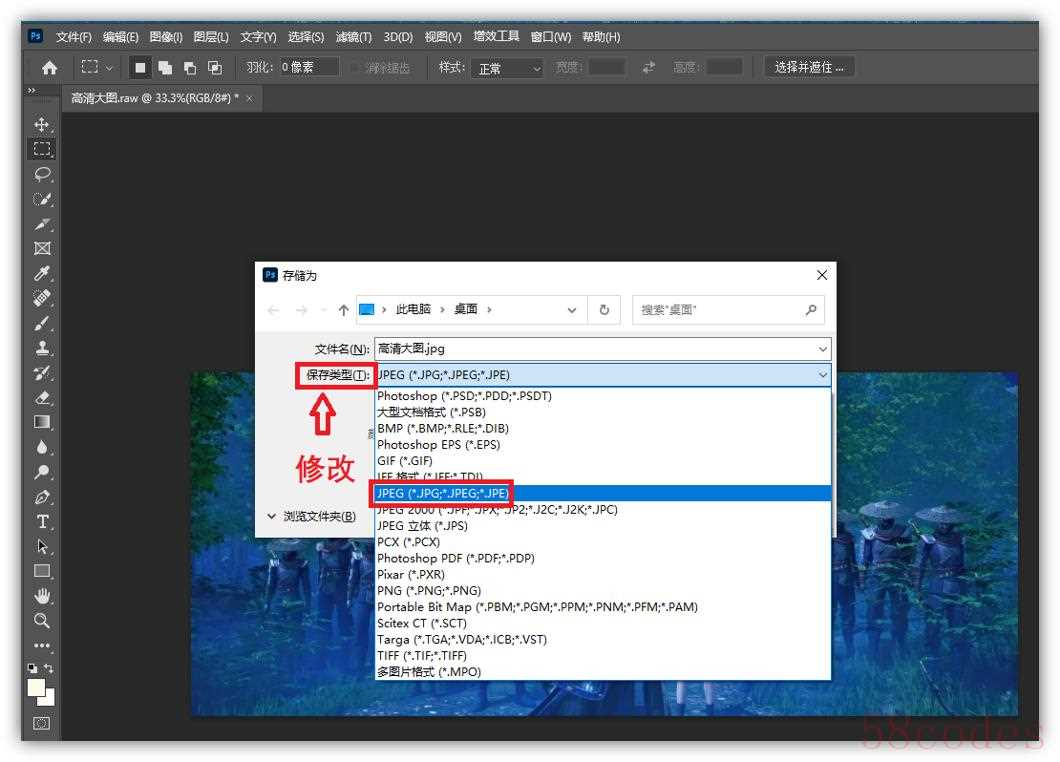This screenshot has width=1060, height=762.
Task: Toggle the 消除锯齿 anti-alias checkbox
Action: point(354,68)
